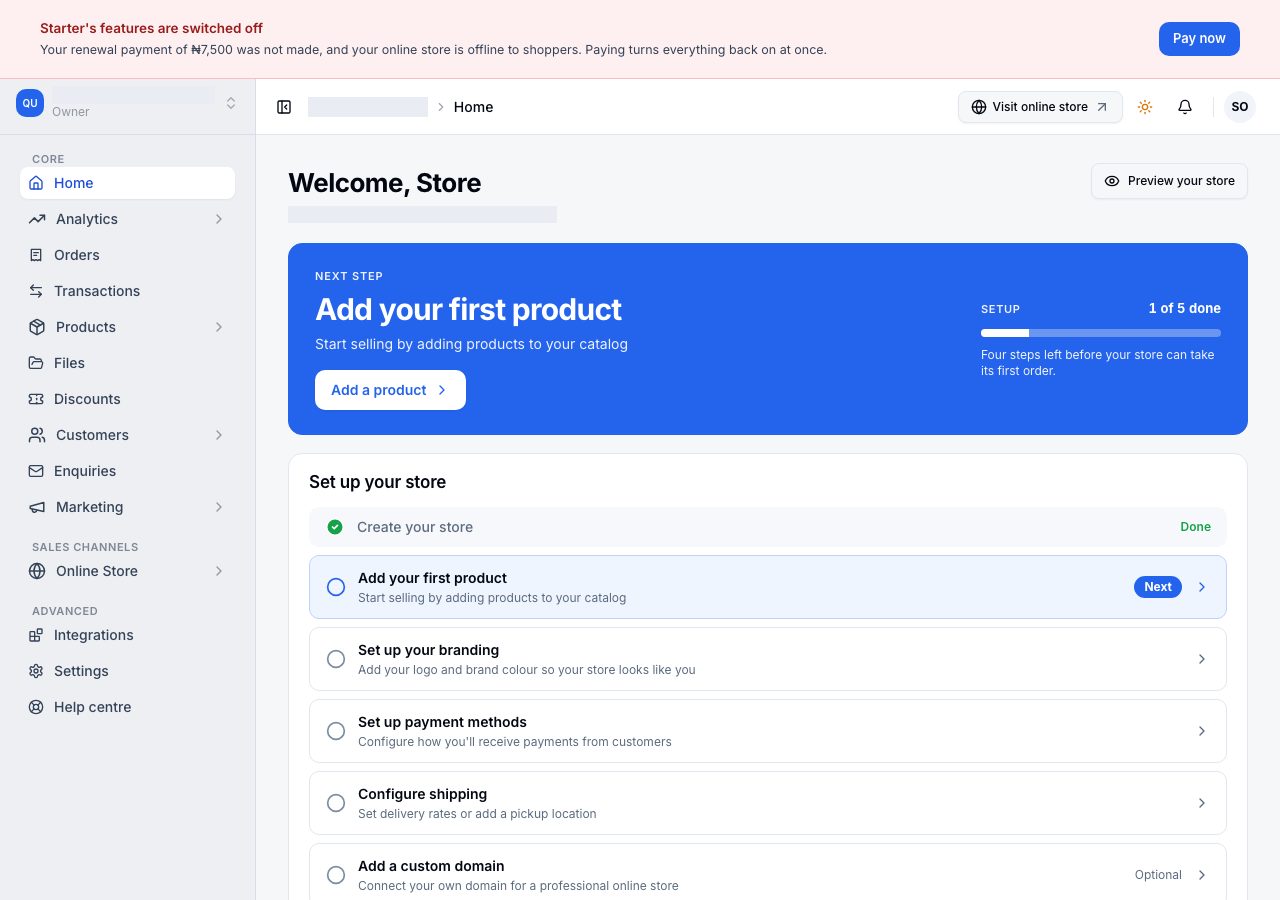Select the Add your first product circle

click(336, 587)
